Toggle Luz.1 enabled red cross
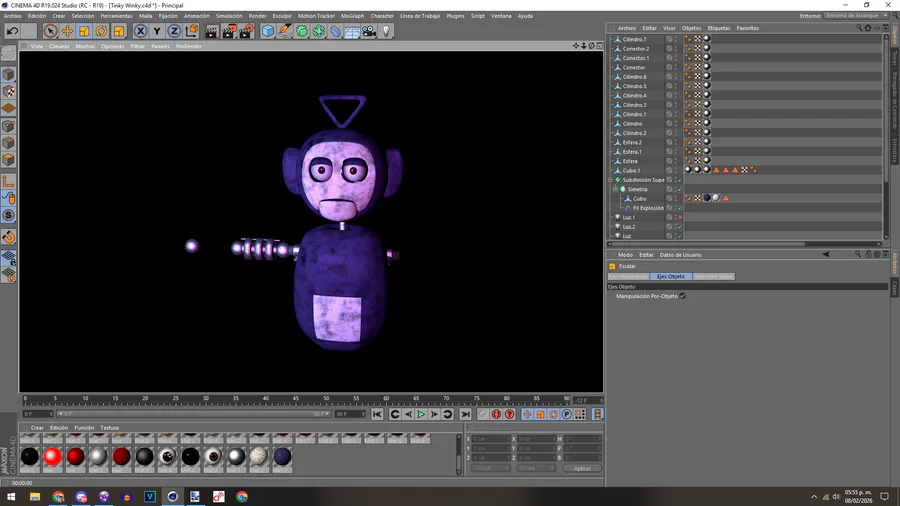 [x=680, y=217]
